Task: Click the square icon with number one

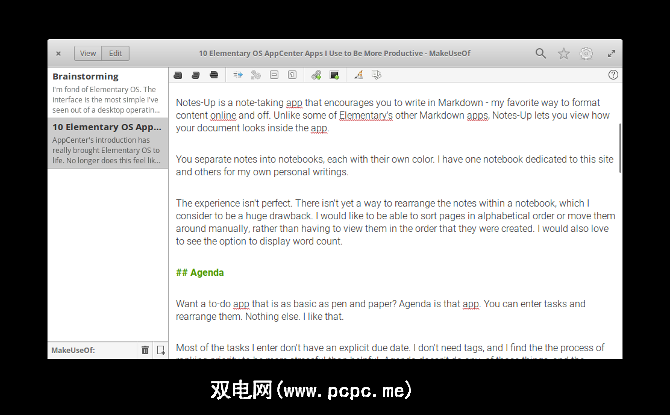Action: [x=292, y=75]
